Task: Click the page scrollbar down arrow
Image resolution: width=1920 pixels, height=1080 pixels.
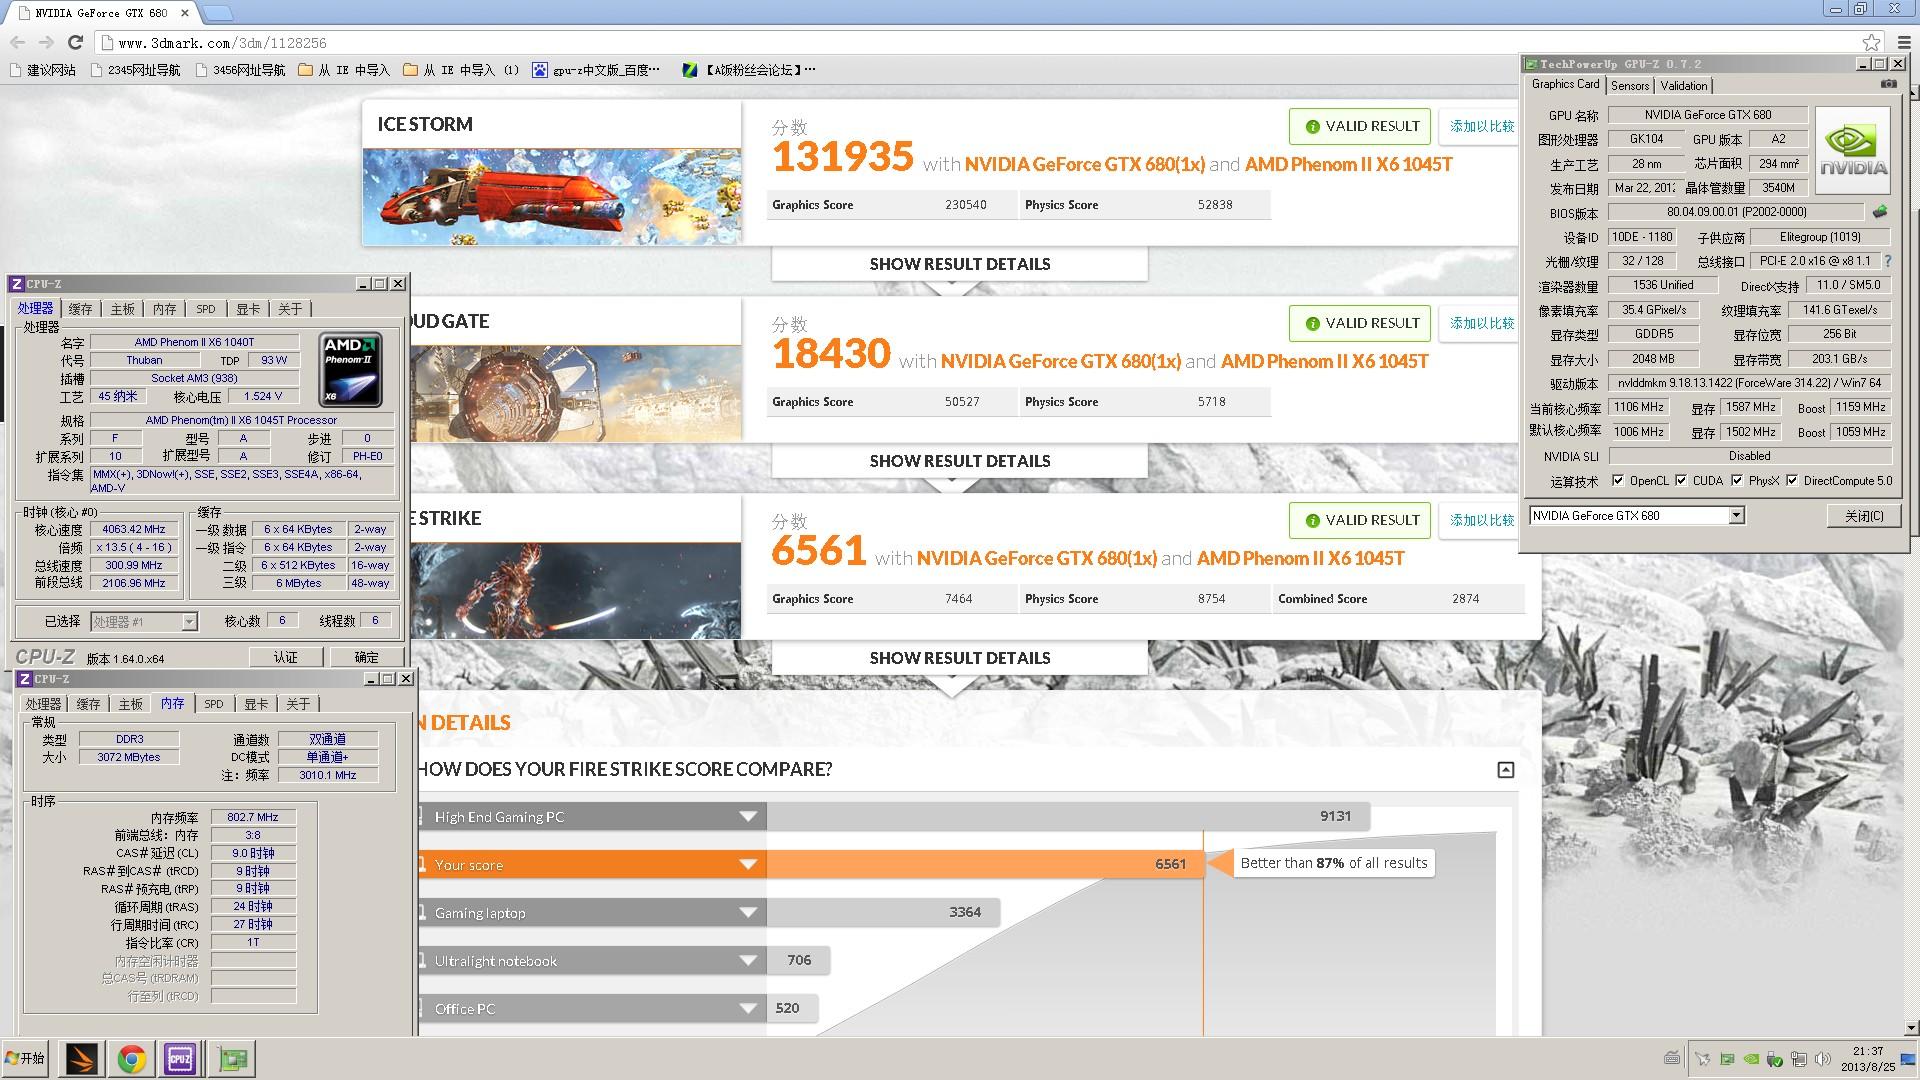Action: pos(1912,1028)
